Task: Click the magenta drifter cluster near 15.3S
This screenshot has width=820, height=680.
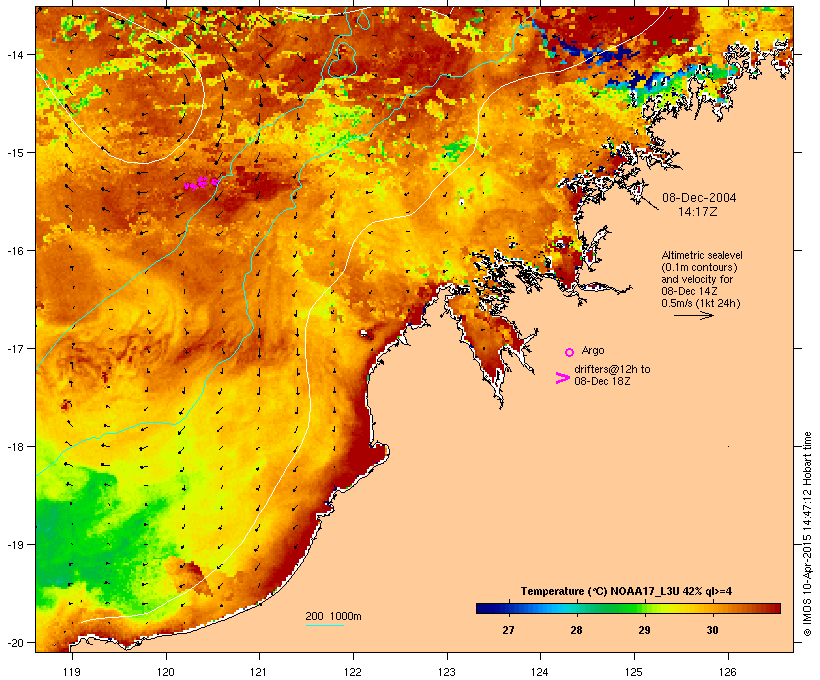Action: tap(201, 183)
